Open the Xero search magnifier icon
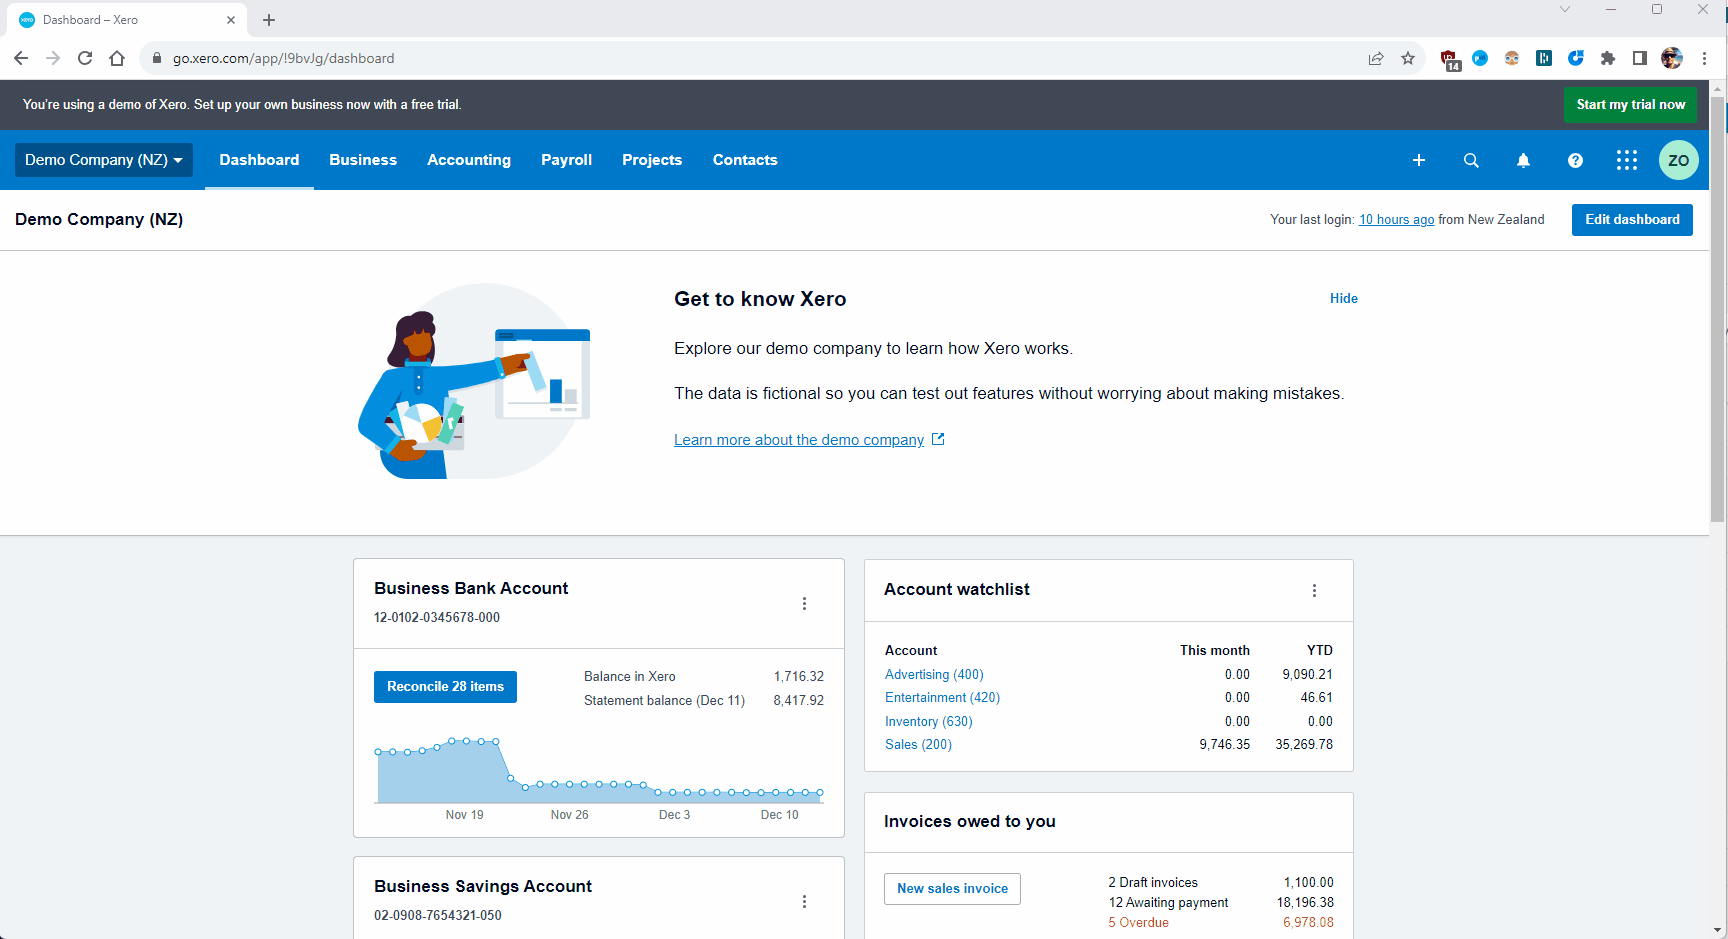Screen dimensions: 1728x939 coord(1471,160)
